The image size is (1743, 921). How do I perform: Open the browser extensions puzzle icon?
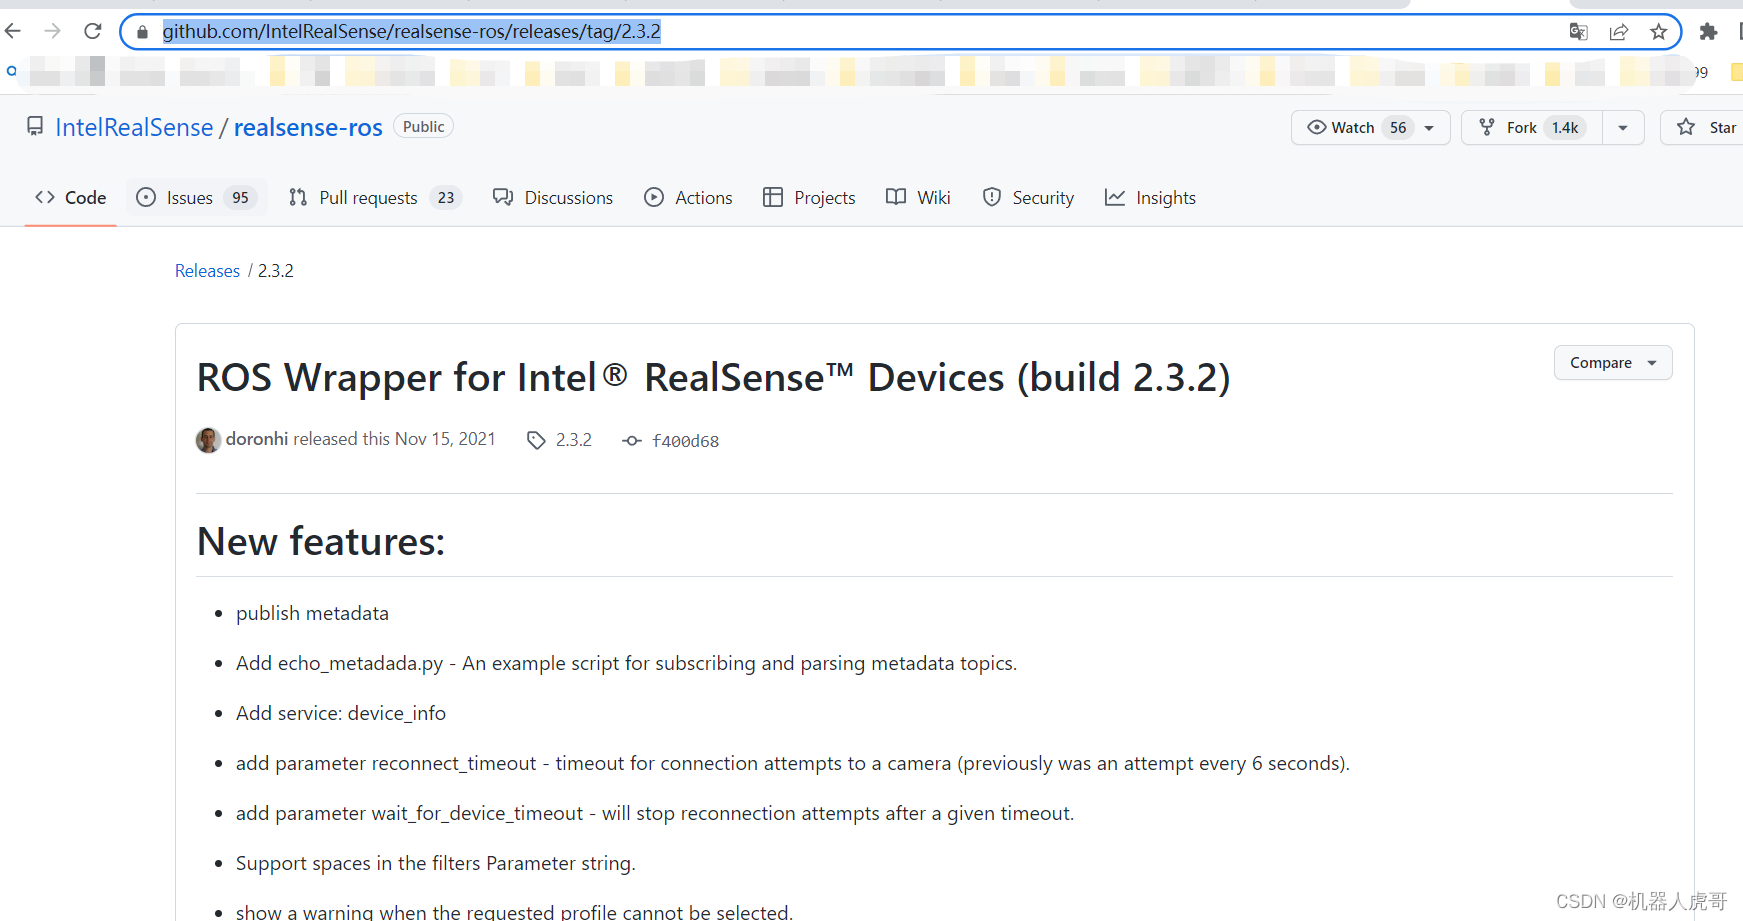[x=1709, y=32]
